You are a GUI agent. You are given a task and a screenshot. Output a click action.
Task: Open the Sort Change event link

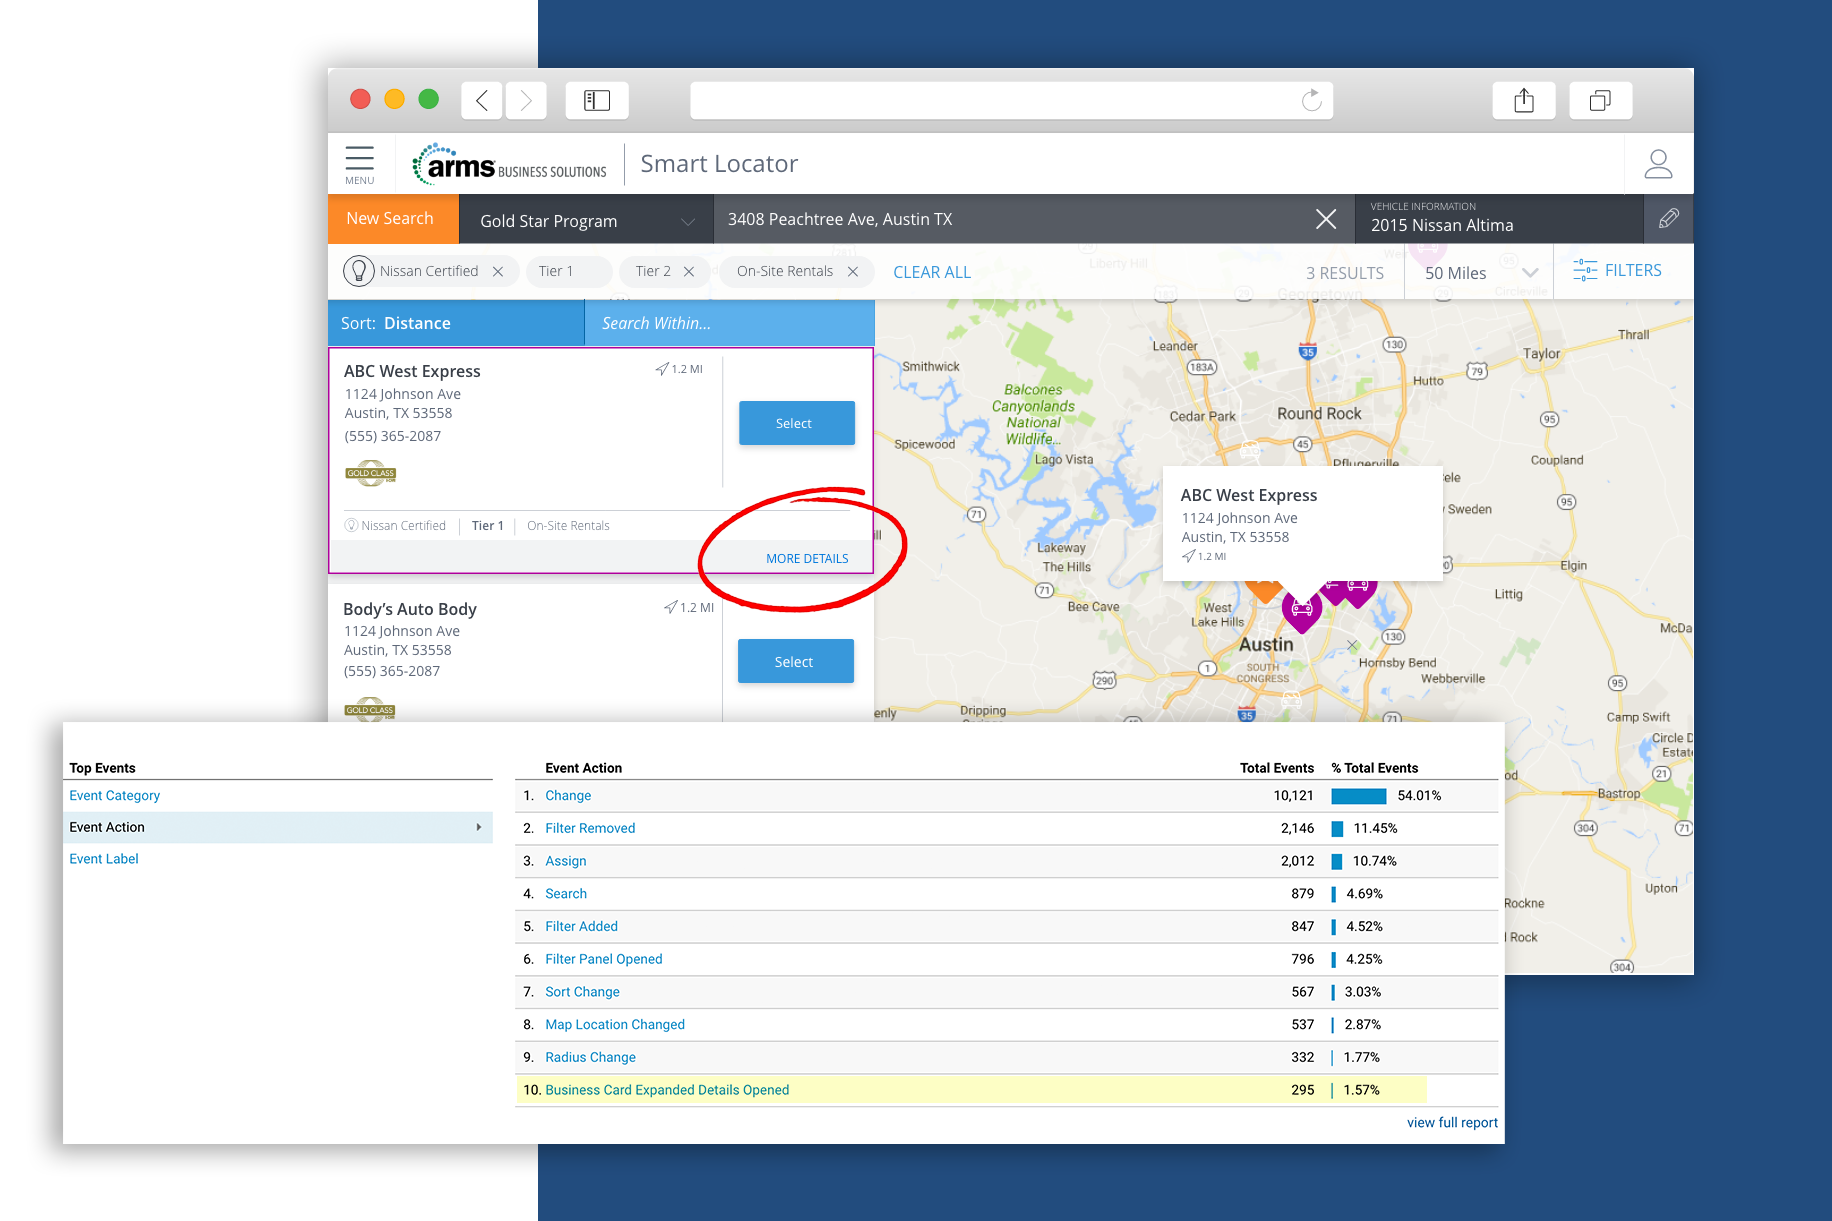pyautogui.click(x=582, y=991)
